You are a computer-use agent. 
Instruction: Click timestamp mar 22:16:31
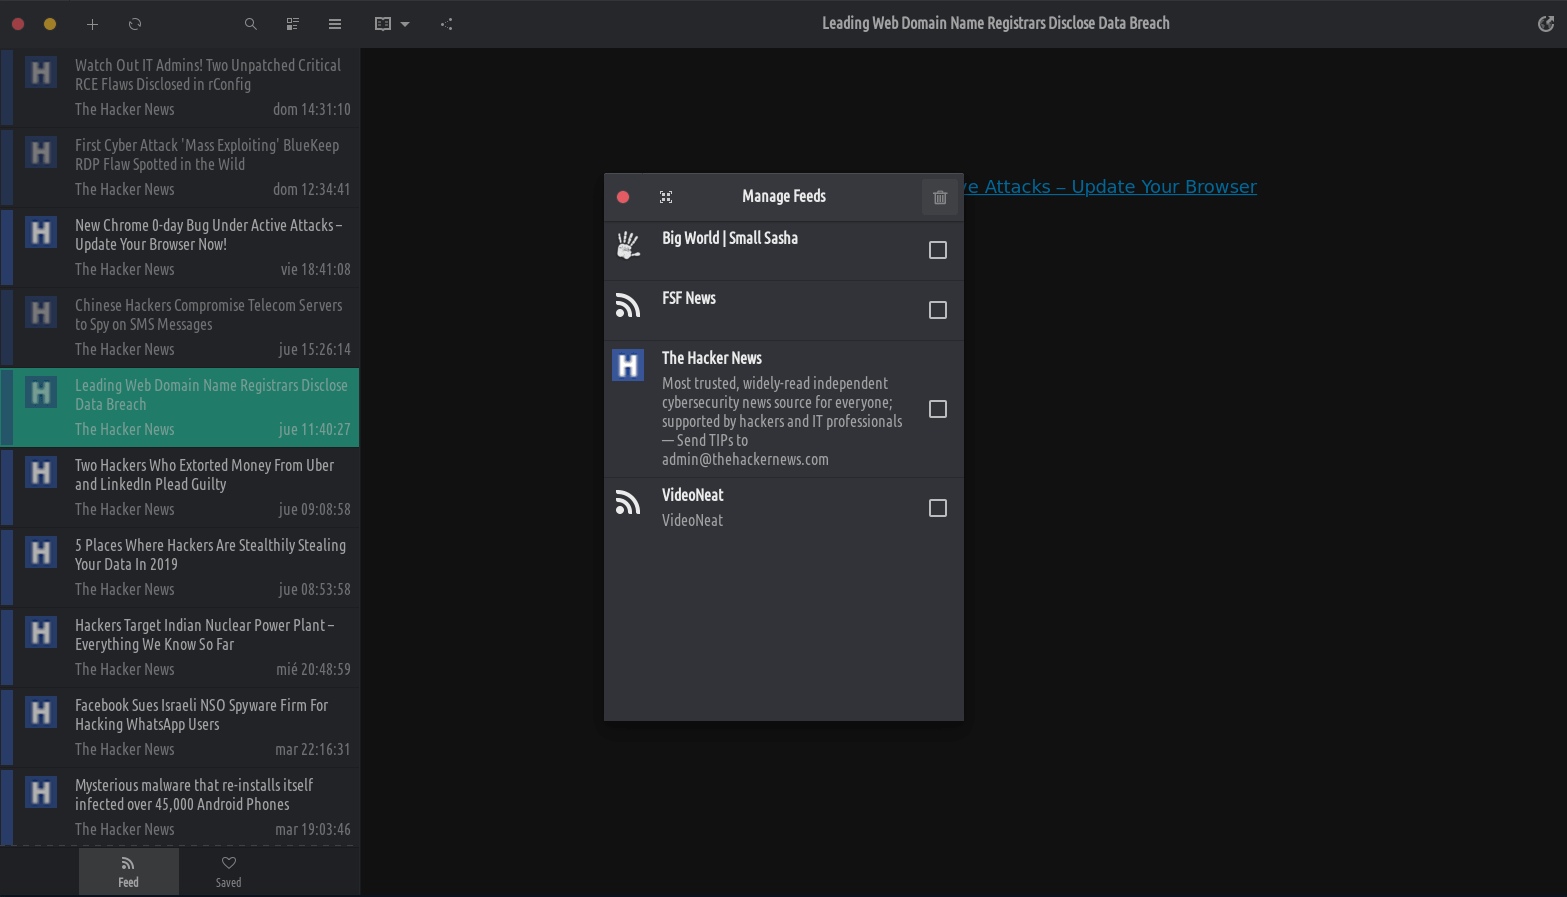click(313, 749)
